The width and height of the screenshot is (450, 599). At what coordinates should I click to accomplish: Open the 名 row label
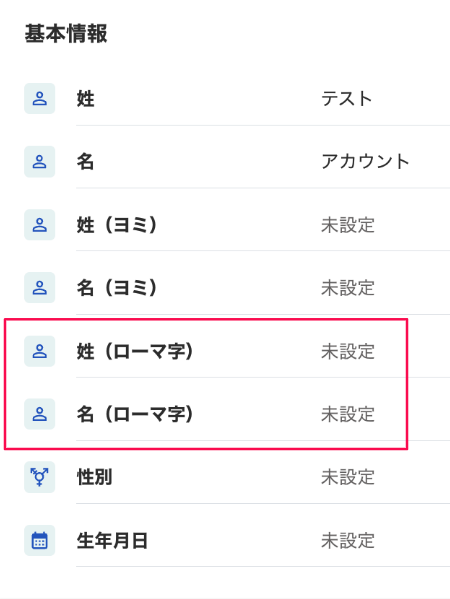(86, 162)
